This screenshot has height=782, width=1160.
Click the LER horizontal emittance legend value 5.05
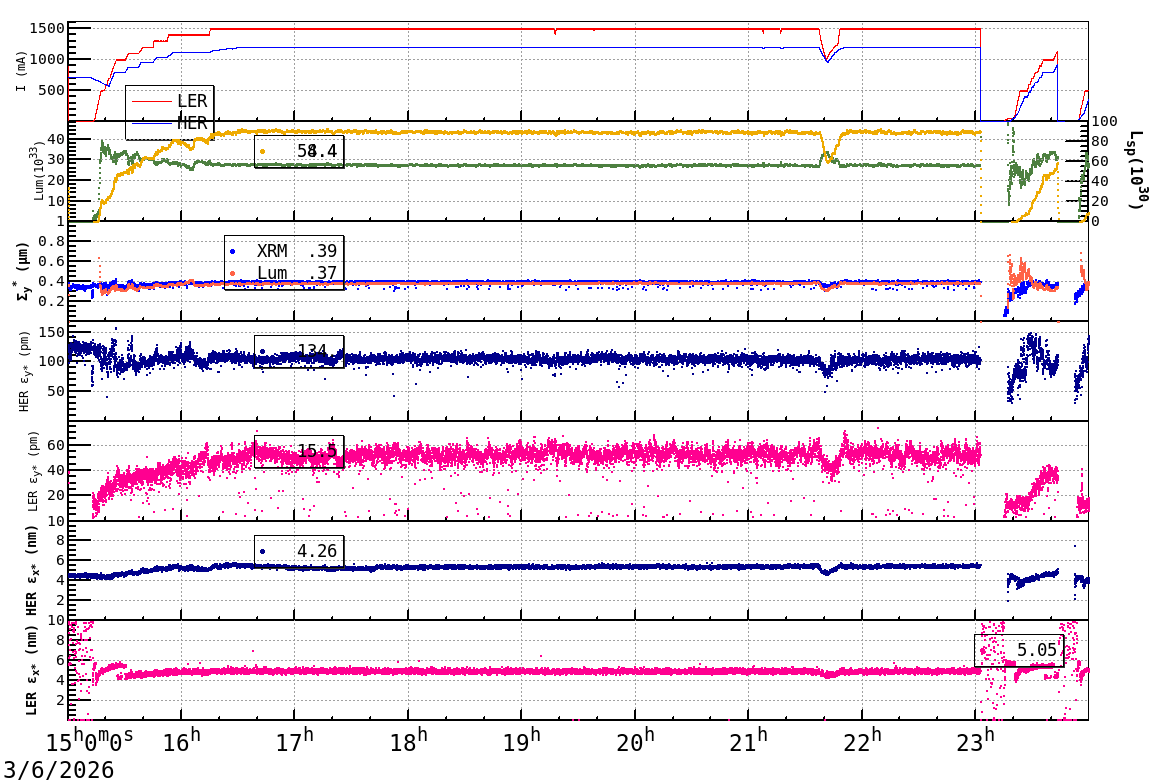1036,651
